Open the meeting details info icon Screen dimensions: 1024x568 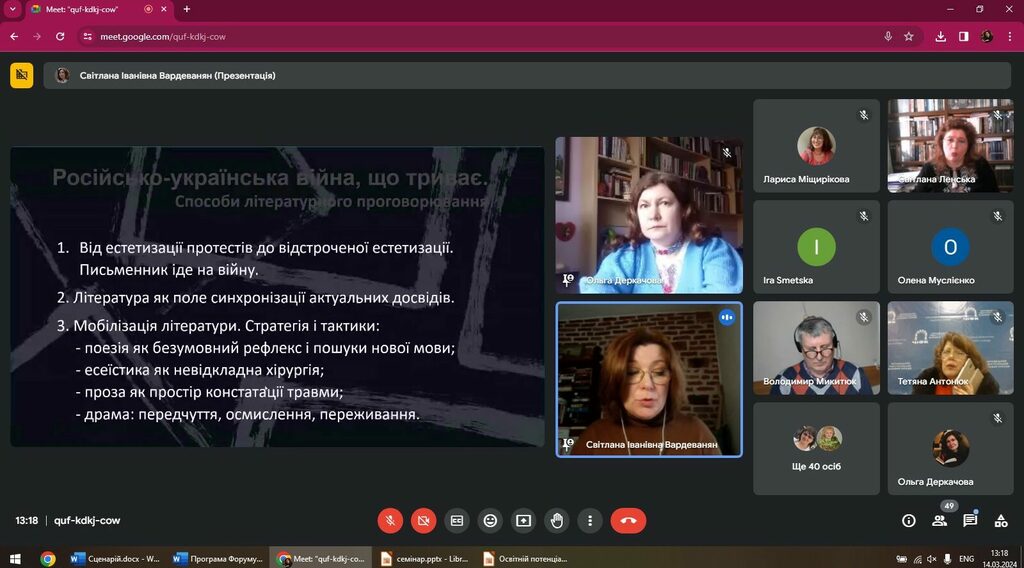908,520
